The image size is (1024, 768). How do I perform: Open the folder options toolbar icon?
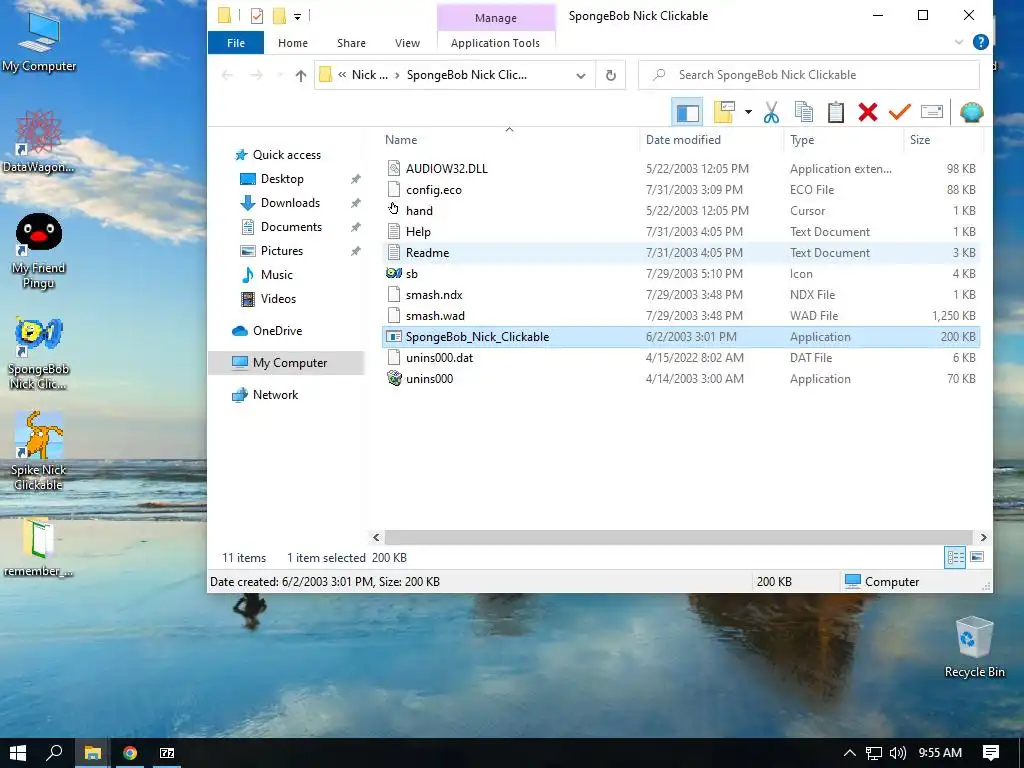tap(724, 112)
